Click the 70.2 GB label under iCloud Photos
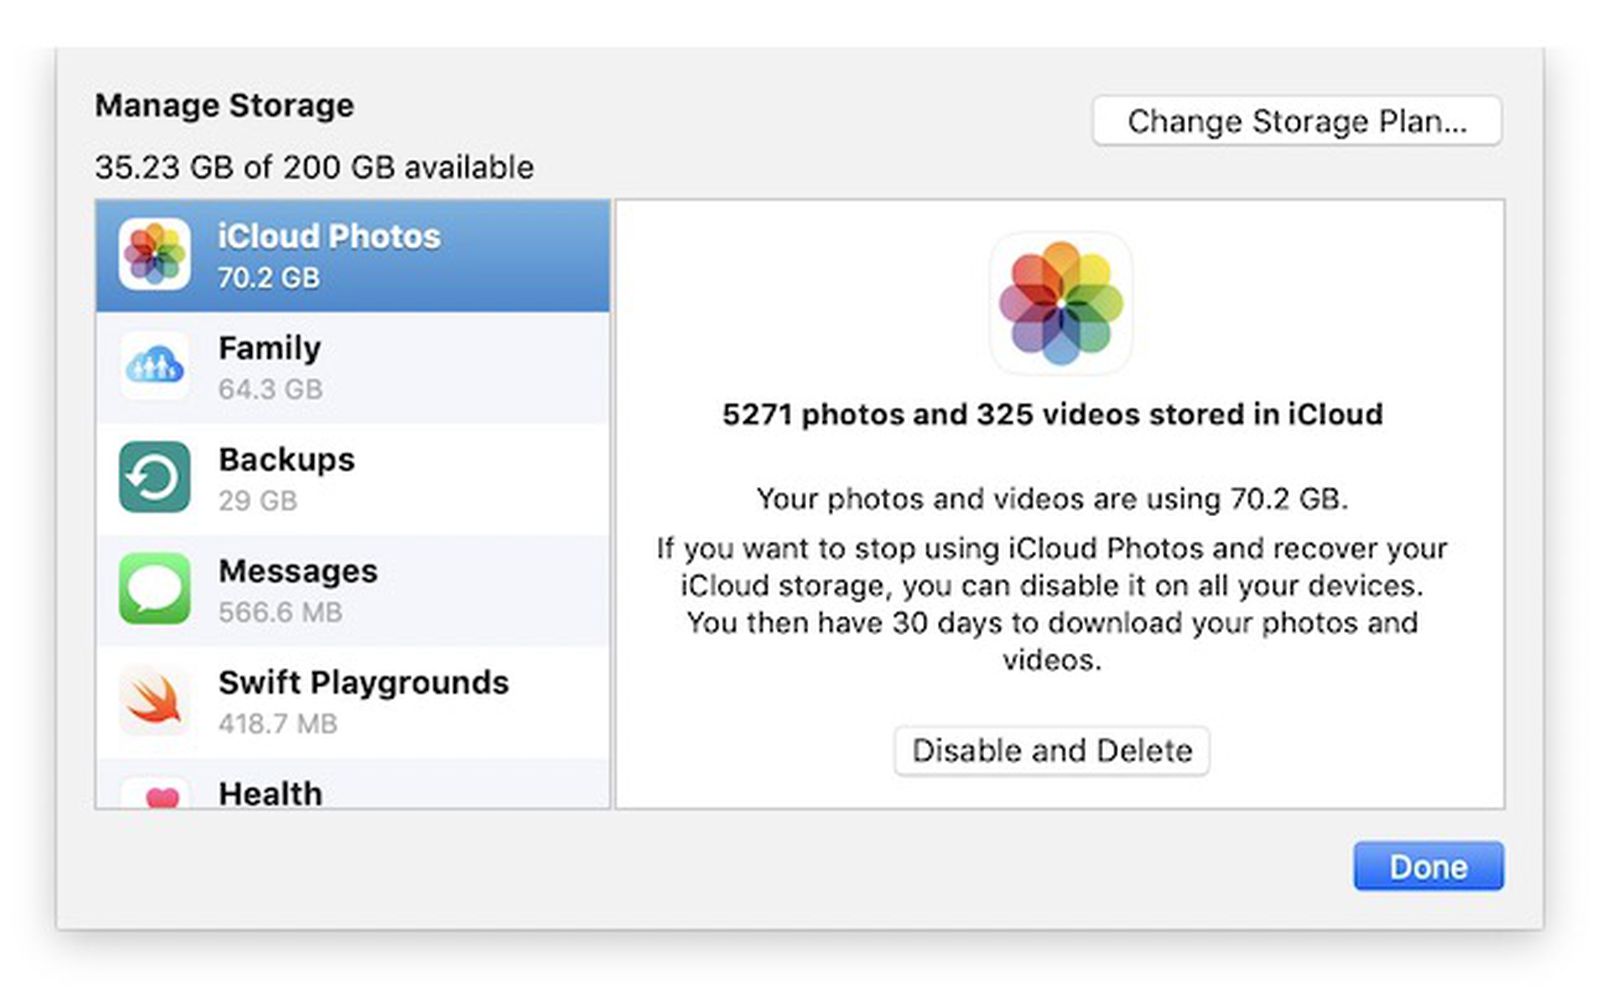The image size is (1600, 996). point(269,279)
